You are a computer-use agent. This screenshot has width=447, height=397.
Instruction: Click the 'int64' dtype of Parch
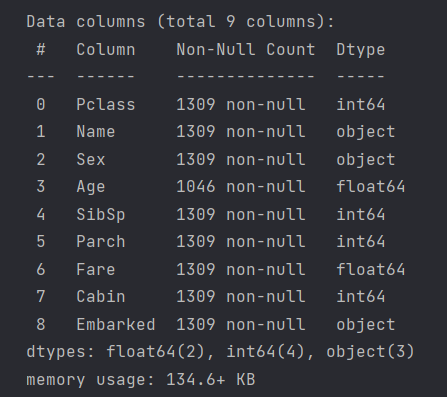coord(361,242)
